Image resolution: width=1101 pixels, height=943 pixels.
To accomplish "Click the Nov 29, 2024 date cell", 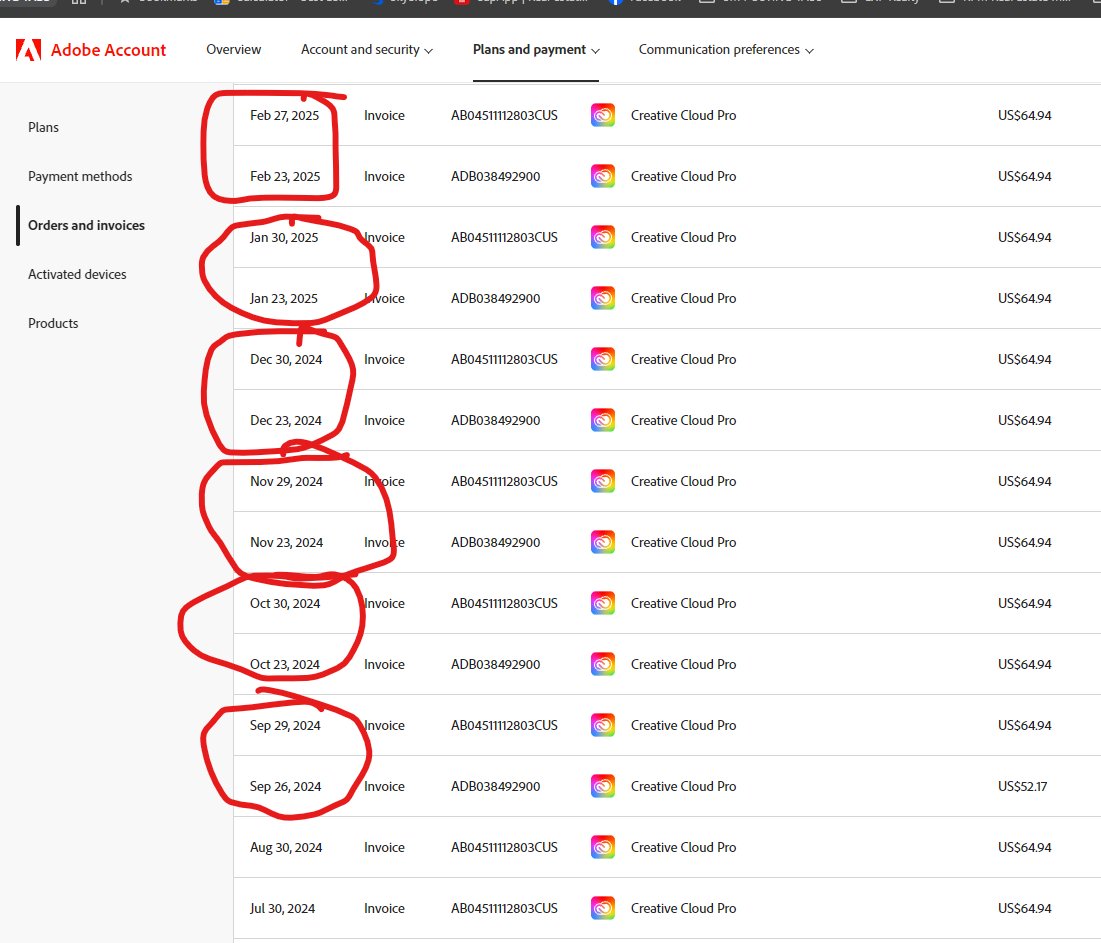I will 286,482.
